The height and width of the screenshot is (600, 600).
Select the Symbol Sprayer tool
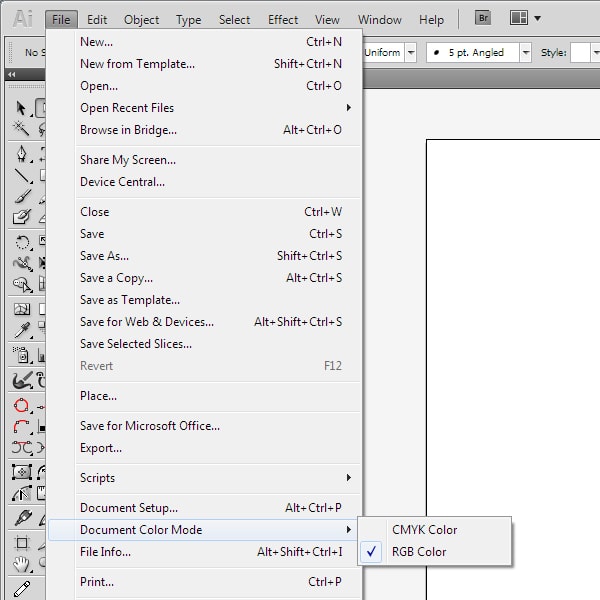[22, 355]
